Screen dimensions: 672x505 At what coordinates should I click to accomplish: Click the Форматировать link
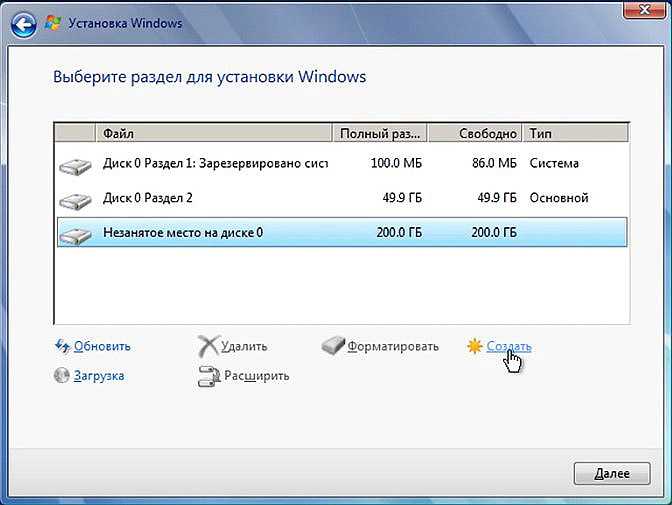tap(393, 346)
